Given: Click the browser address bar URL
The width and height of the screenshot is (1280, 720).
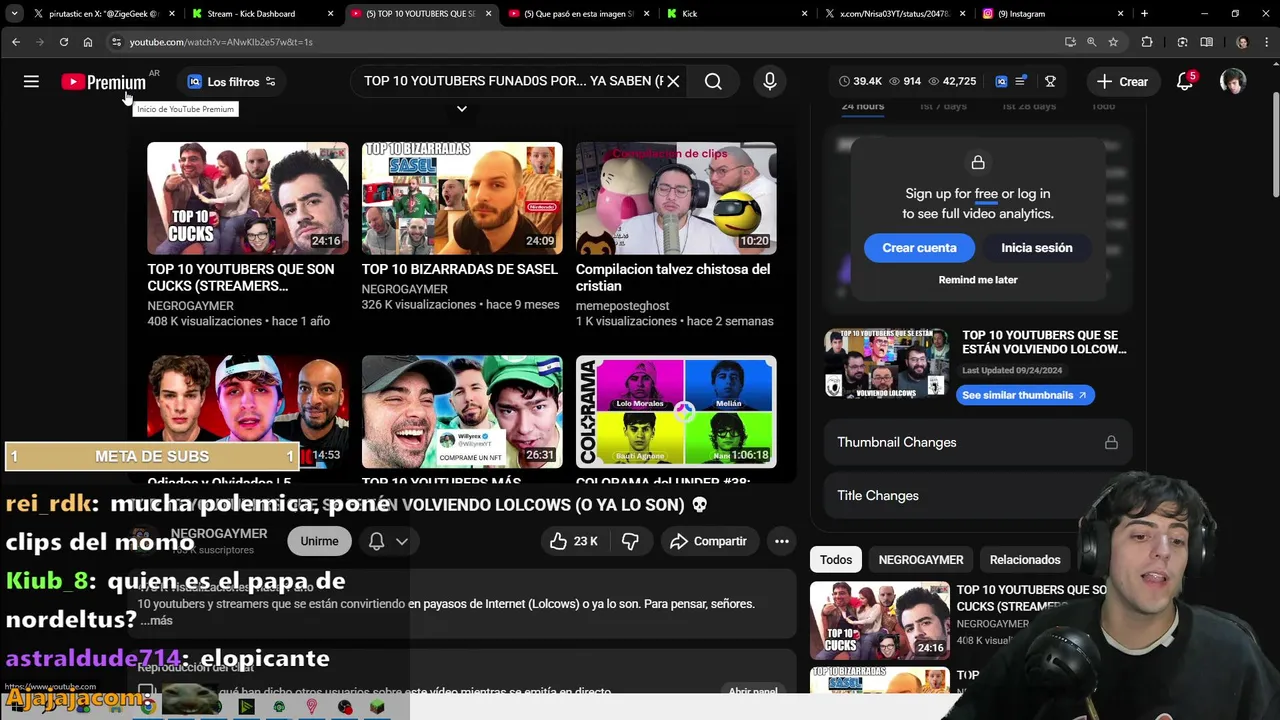Looking at the screenshot, I should coord(221,42).
